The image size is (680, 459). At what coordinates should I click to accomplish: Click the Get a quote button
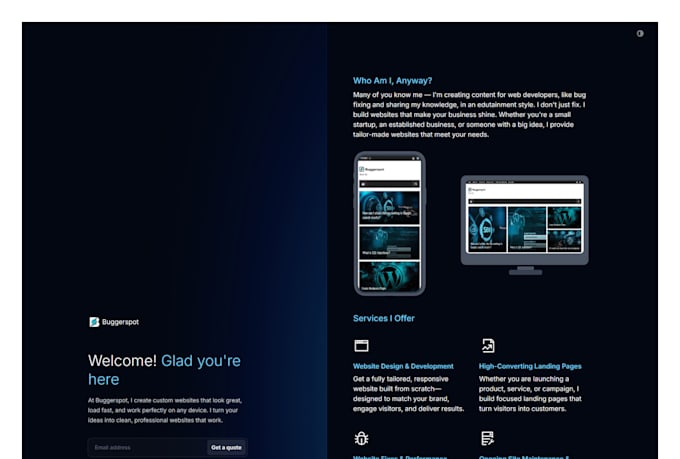(226, 447)
